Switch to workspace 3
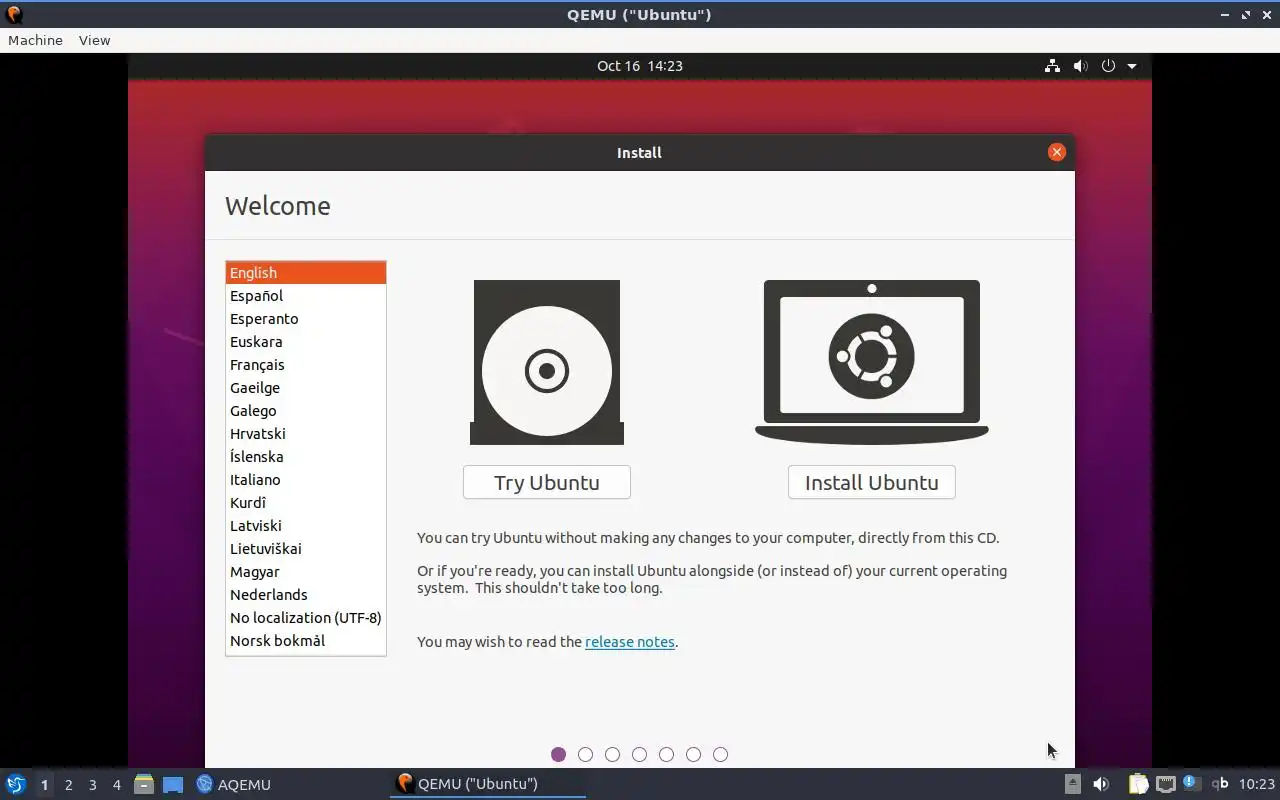The width and height of the screenshot is (1280, 800). [x=92, y=785]
